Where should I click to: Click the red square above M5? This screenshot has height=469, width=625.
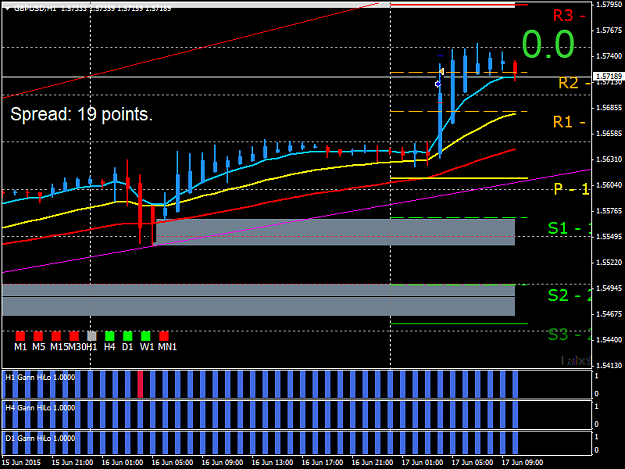click(x=38, y=336)
